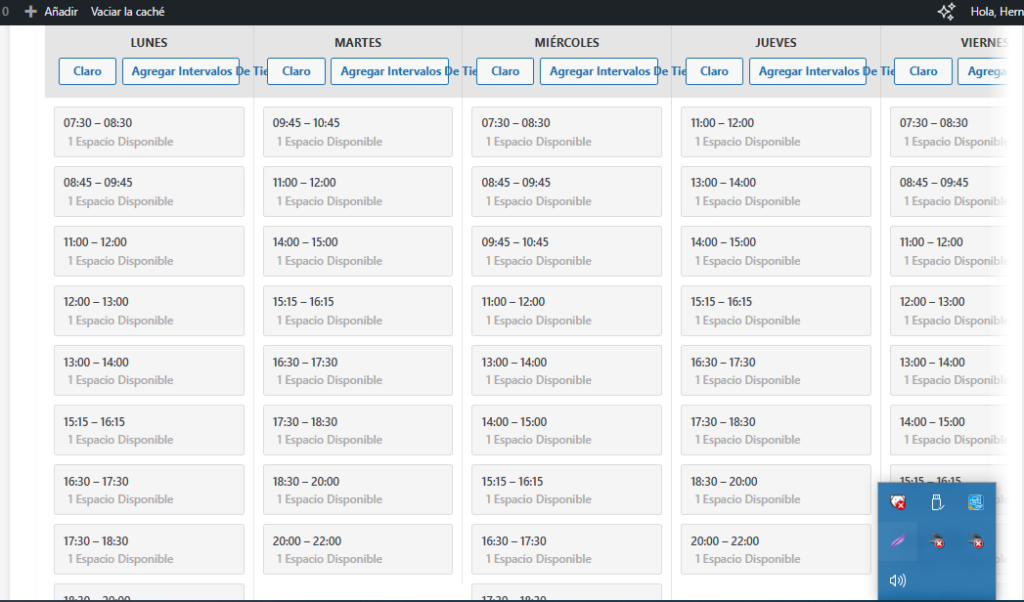
Task: Open the Intel graphics tray icon
Action: click(x=975, y=503)
